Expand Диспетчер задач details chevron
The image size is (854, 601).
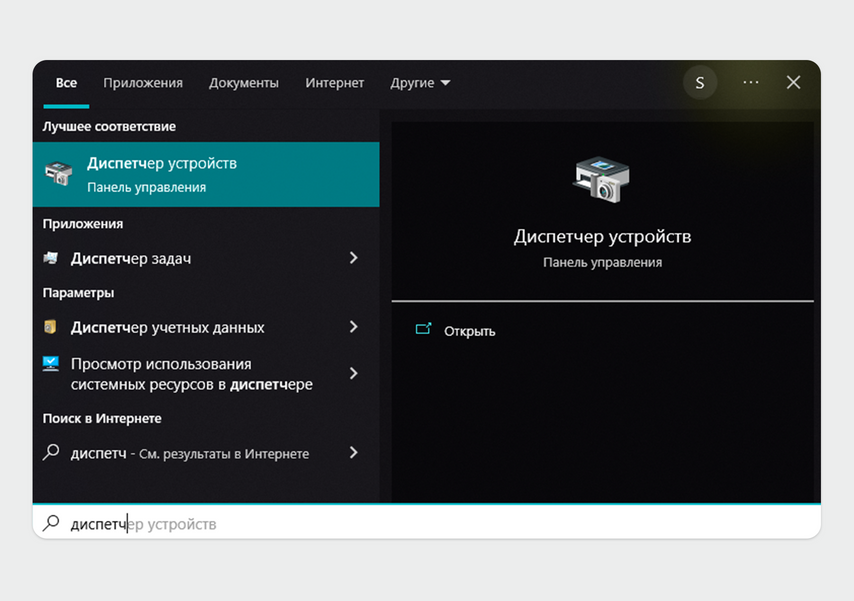pyautogui.click(x=353, y=258)
